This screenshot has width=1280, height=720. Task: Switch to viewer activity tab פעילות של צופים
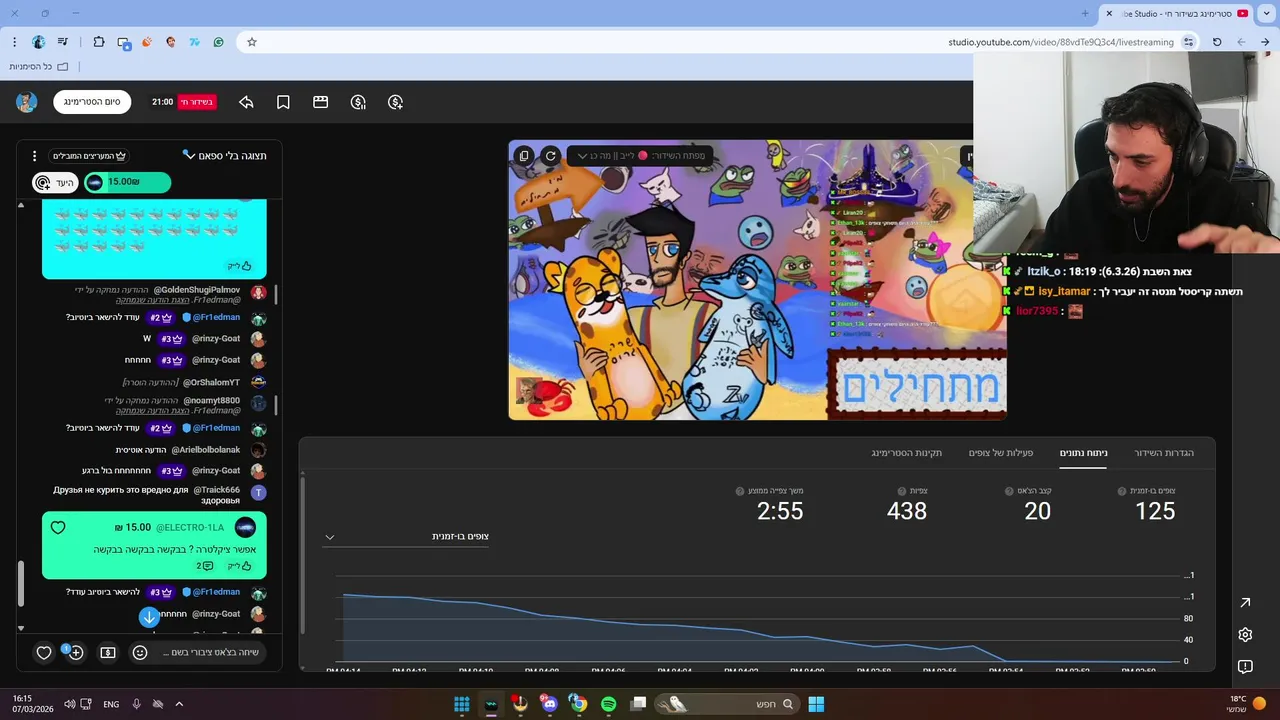tap(1001, 453)
